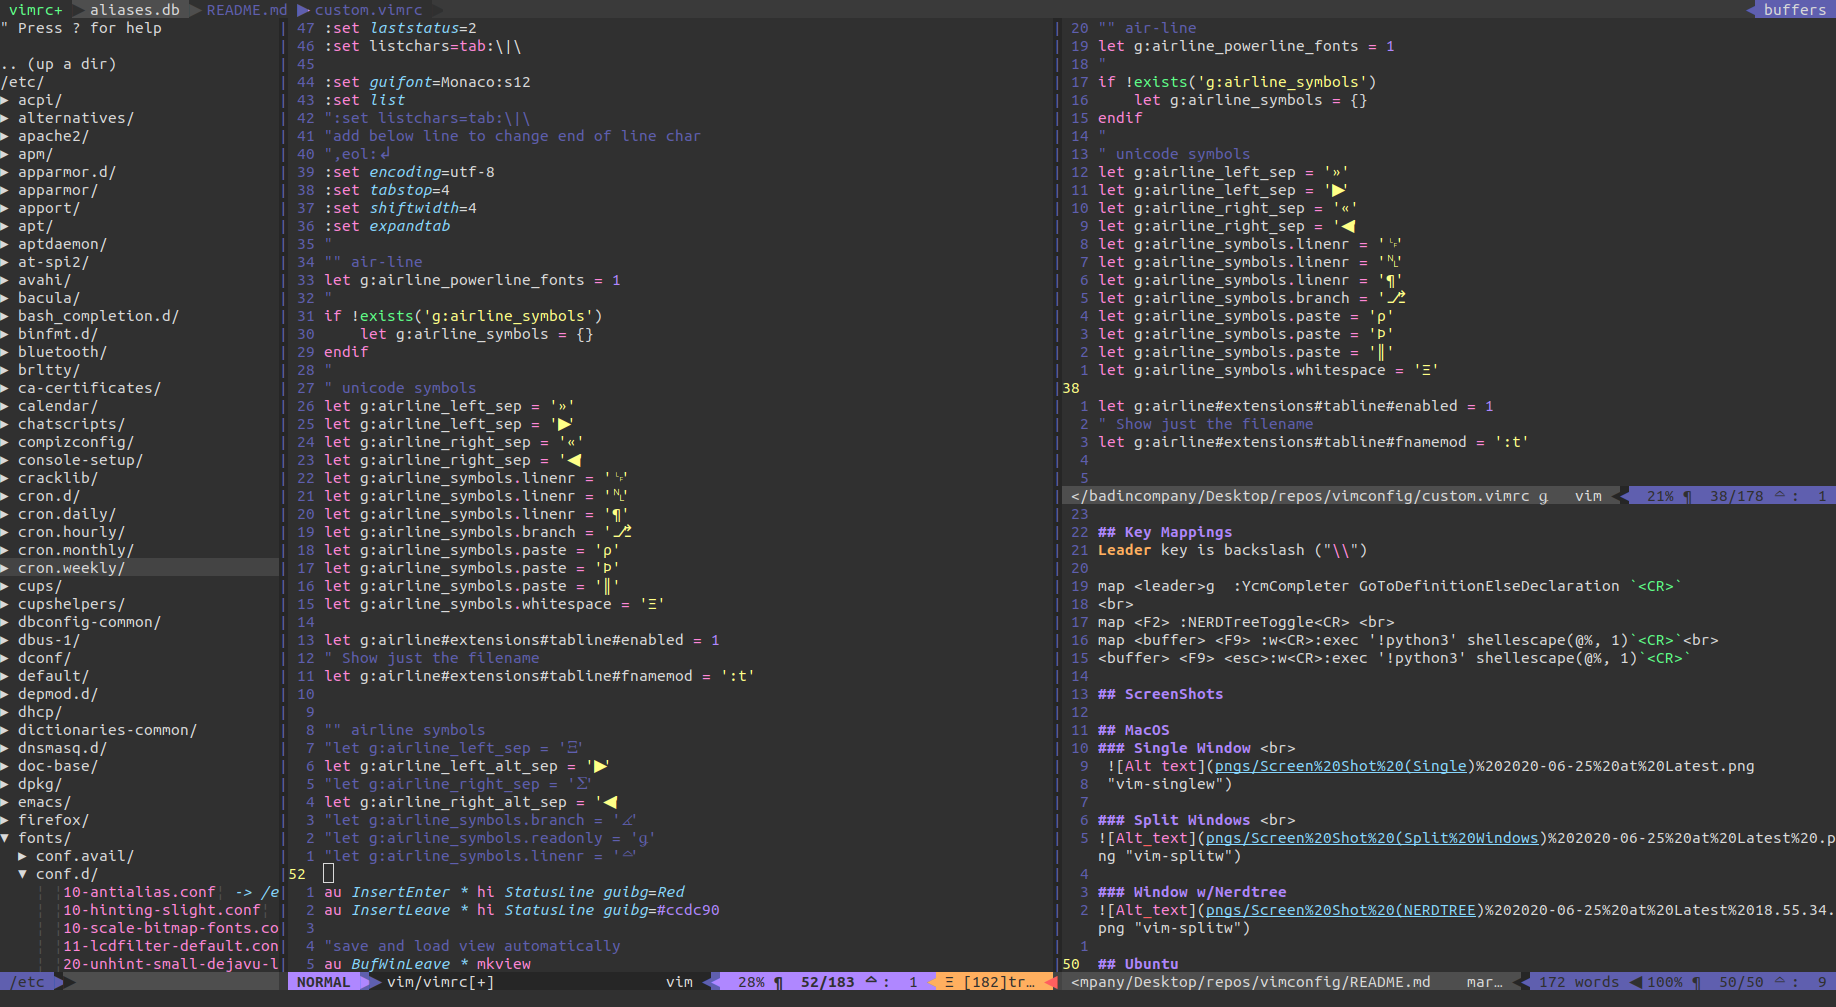This screenshot has height=1007, width=1836.
Task: Open the Screen Shot (Split Windows) link
Action: tap(1372, 838)
